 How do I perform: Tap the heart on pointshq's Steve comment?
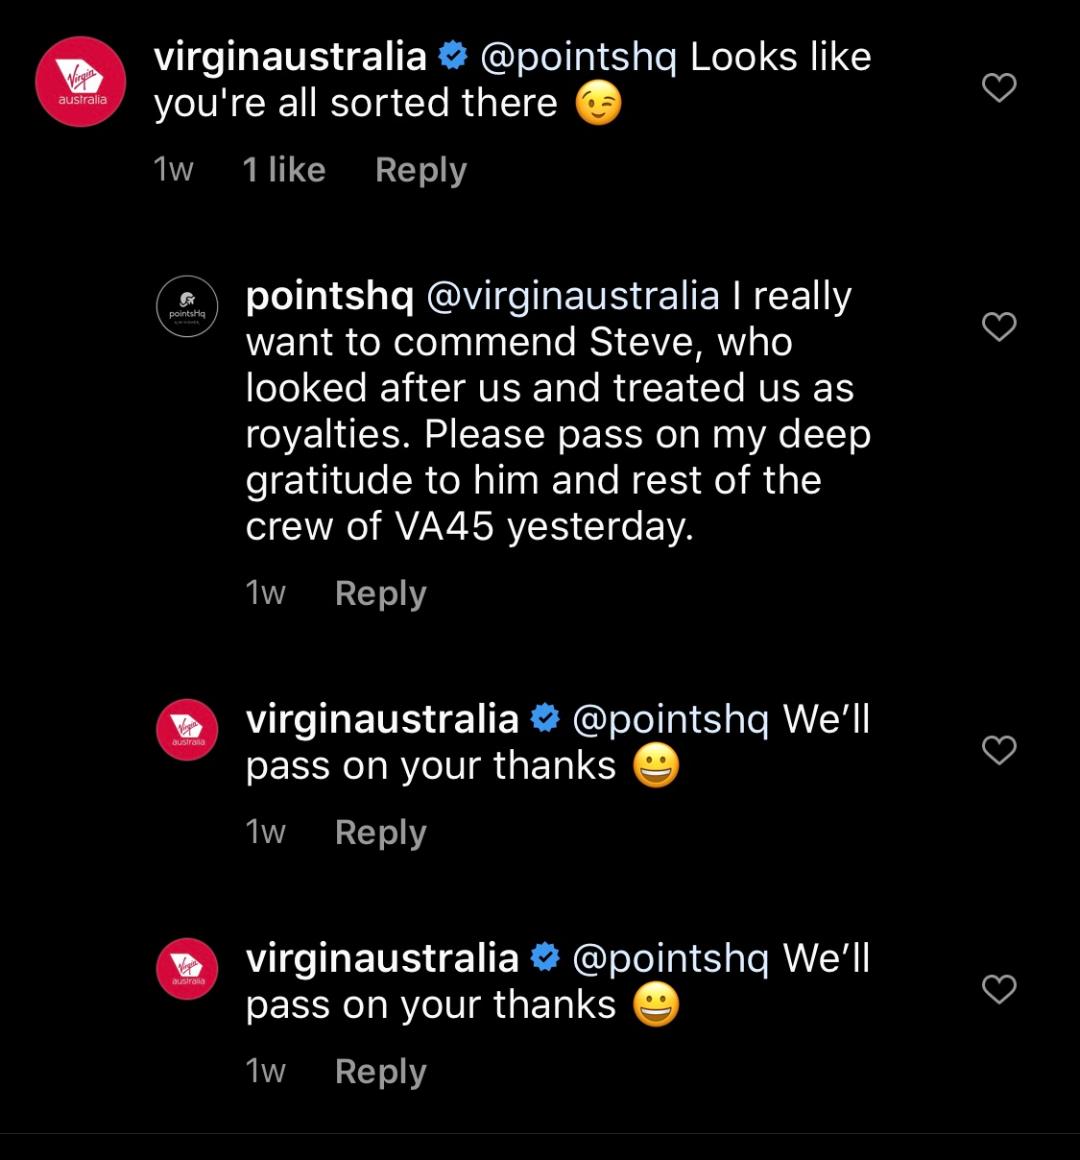tap(999, 327)
